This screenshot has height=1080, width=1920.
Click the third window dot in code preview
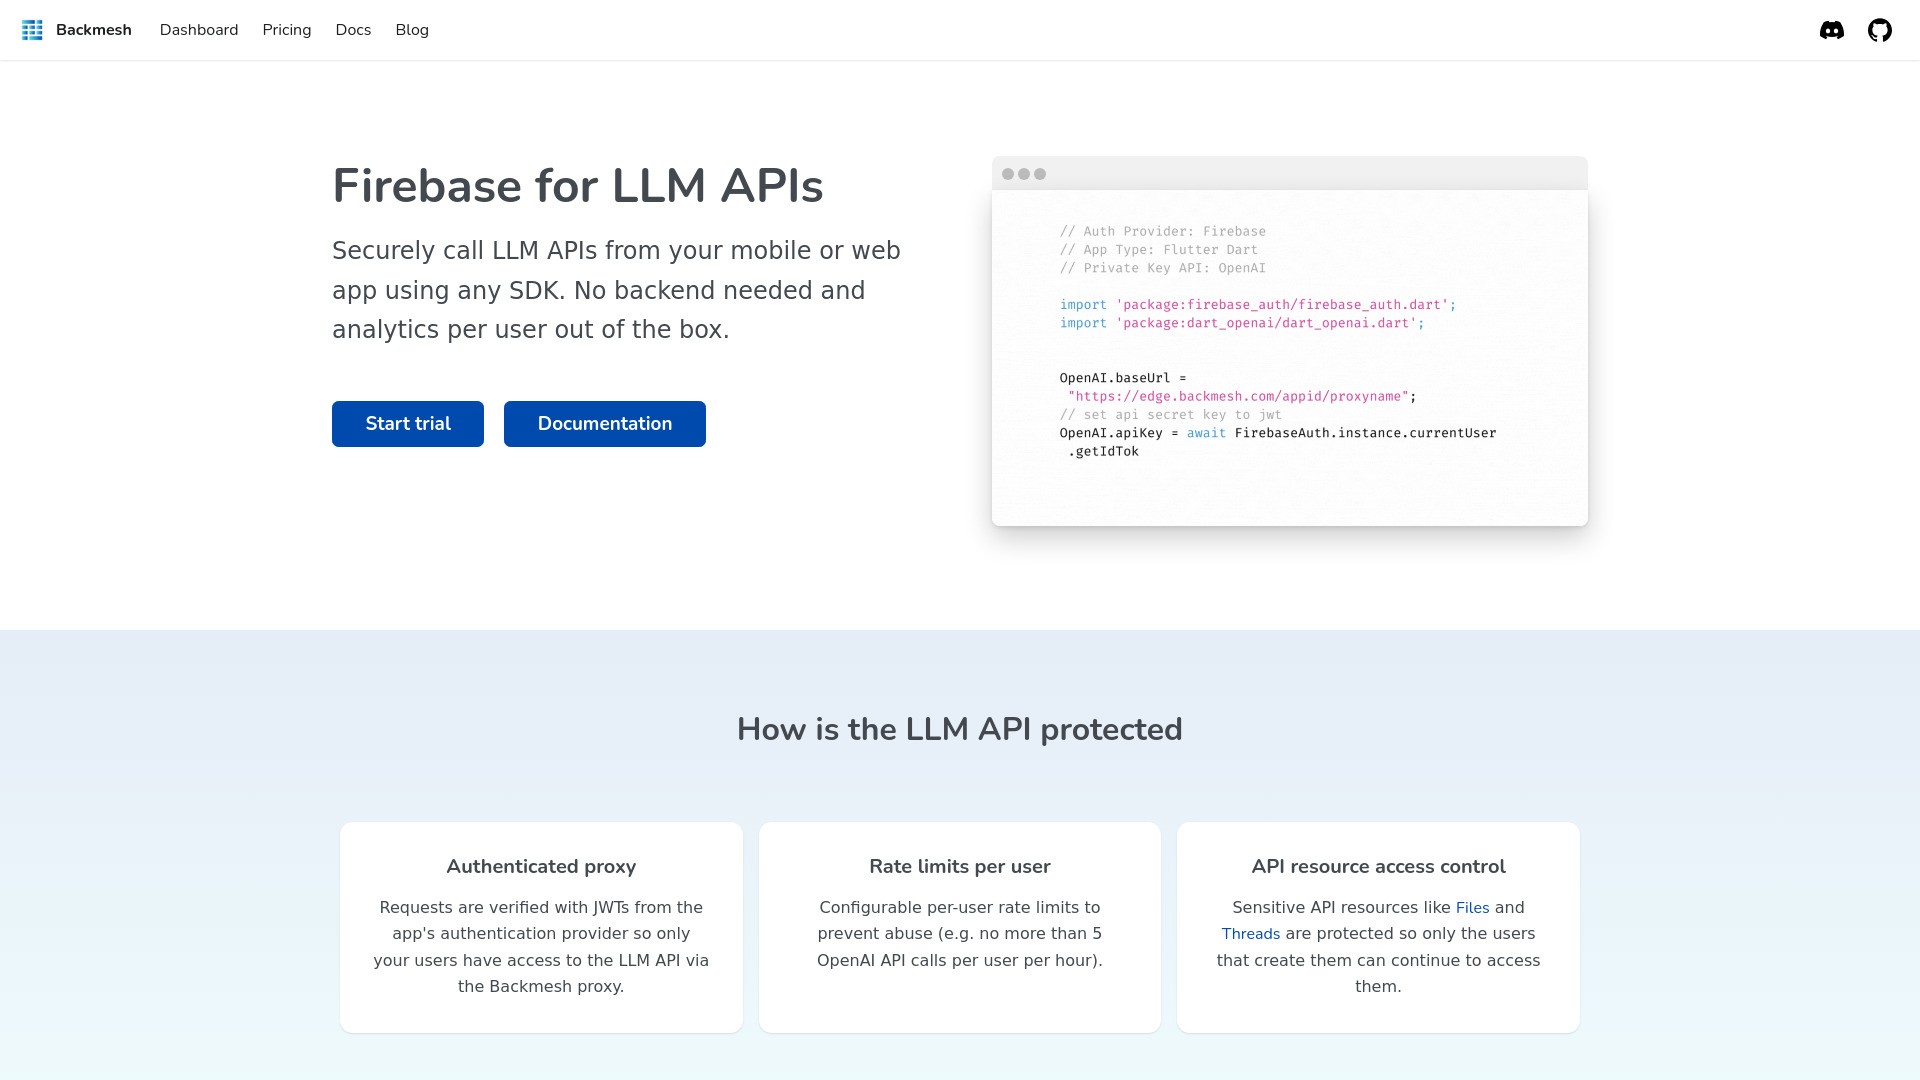[x=1040, y=174]
